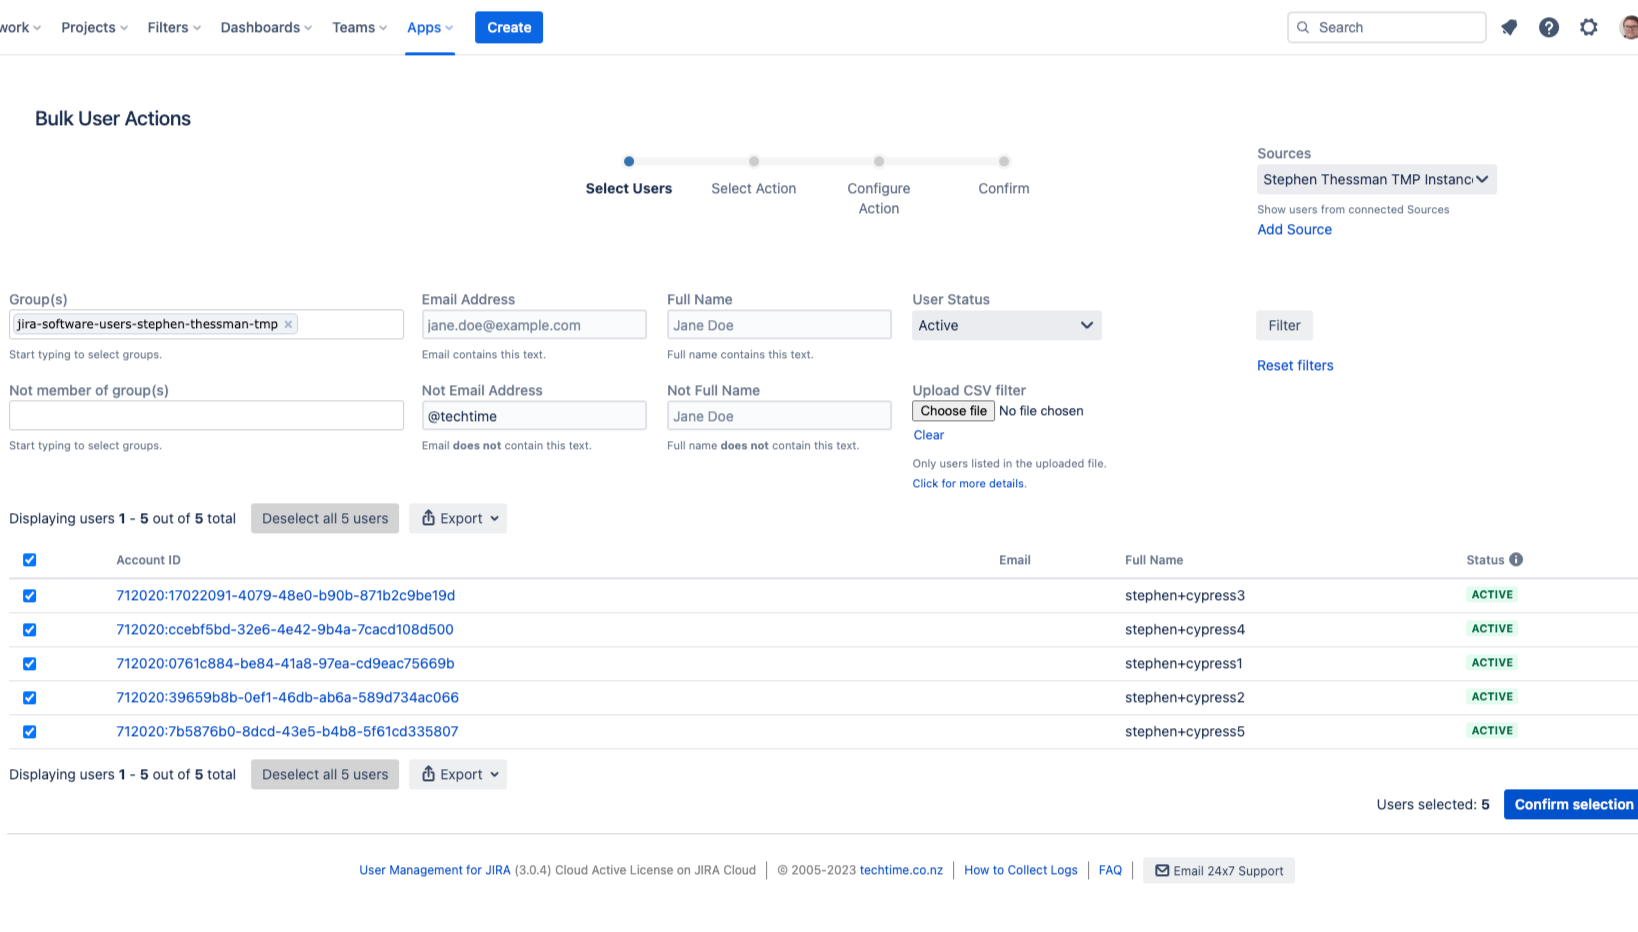Viewport: 1638px width, 932px height.
Task: Open the Dashboards menu
Action: click(x=266, y=28)
